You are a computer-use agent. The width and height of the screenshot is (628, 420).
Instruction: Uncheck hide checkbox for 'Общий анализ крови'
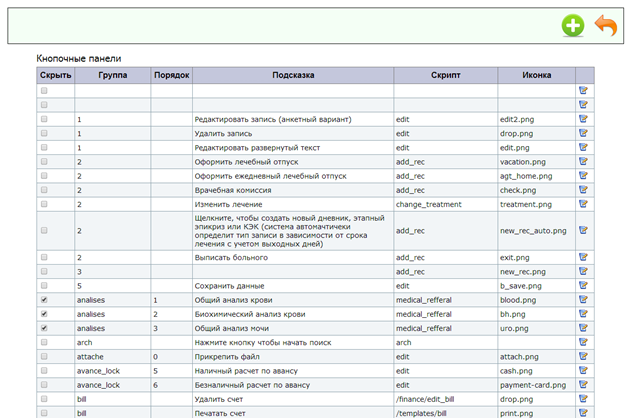point(44,299)
